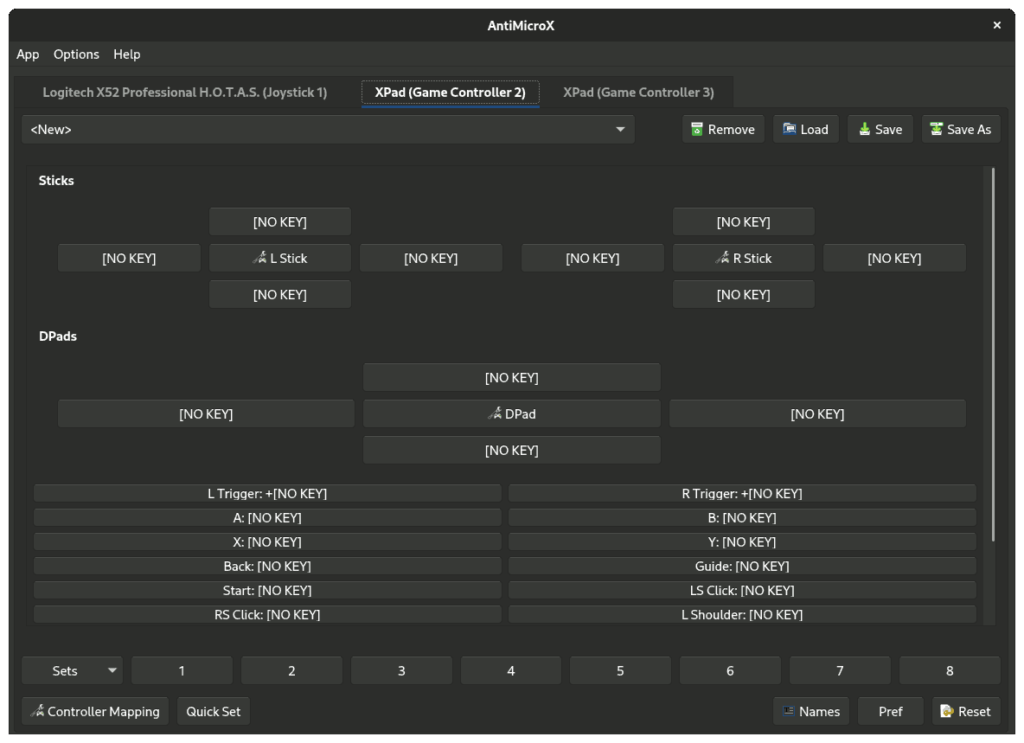Select set 1 button
This screenshot has width=1024, height=743.
click(x=182, y=671)
